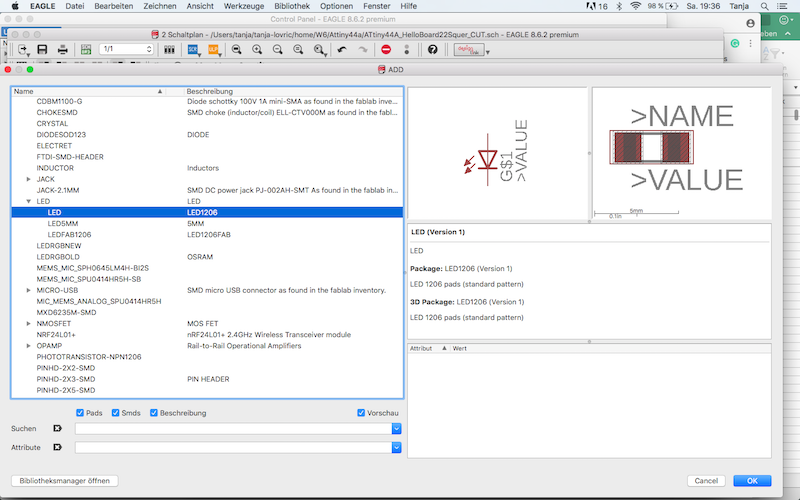Undo the last action with the arrow icon
The image size is (800, 500).
(342, 49)
